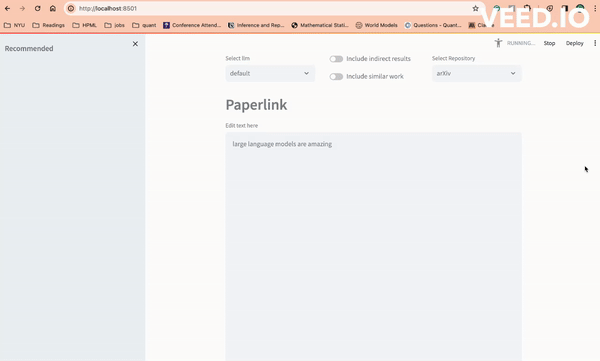Open the Streamlit three-dot main menu

point(595,43)
